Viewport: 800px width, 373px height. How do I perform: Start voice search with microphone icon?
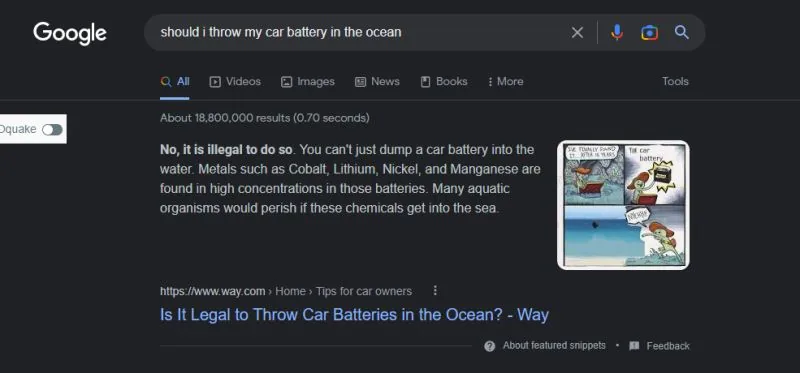[x=617, y=33]
